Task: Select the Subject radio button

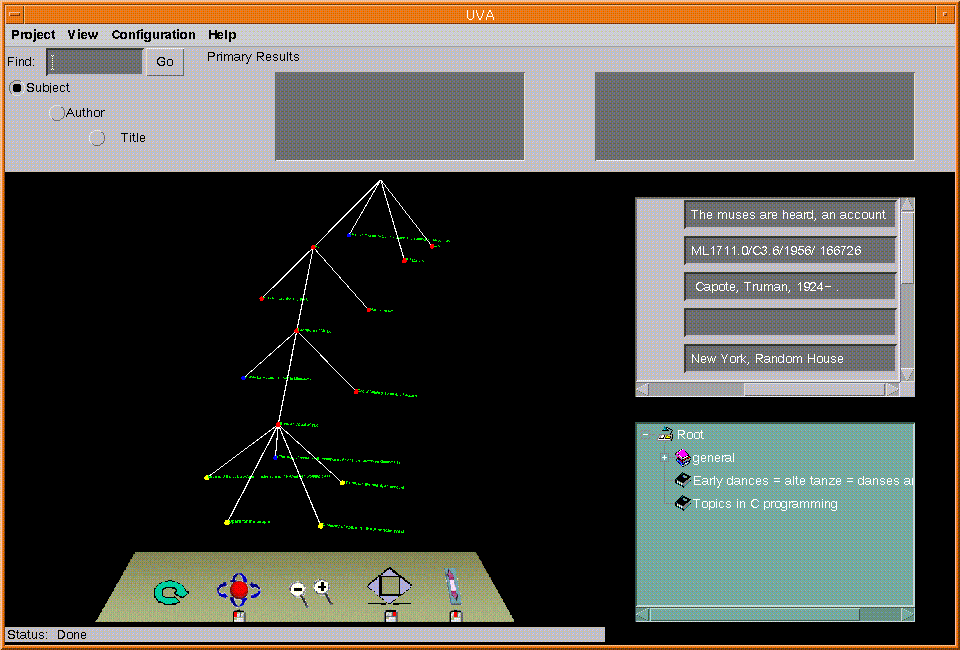Action: (17, 88)
